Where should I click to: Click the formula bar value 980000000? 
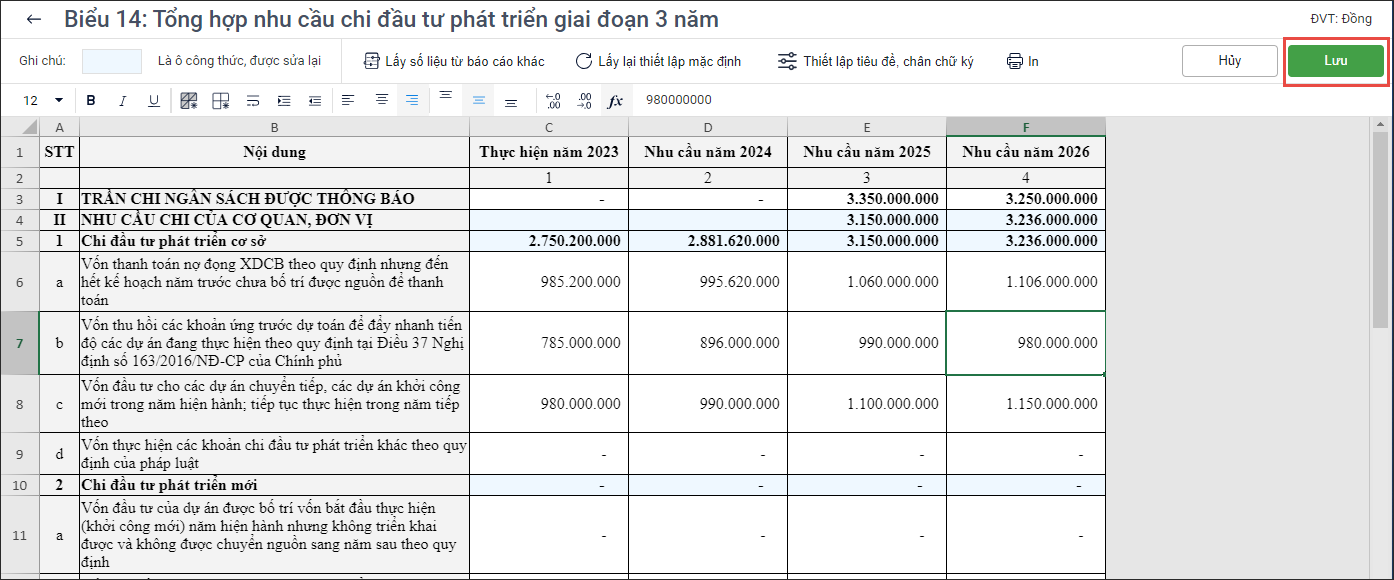(679, 100)
